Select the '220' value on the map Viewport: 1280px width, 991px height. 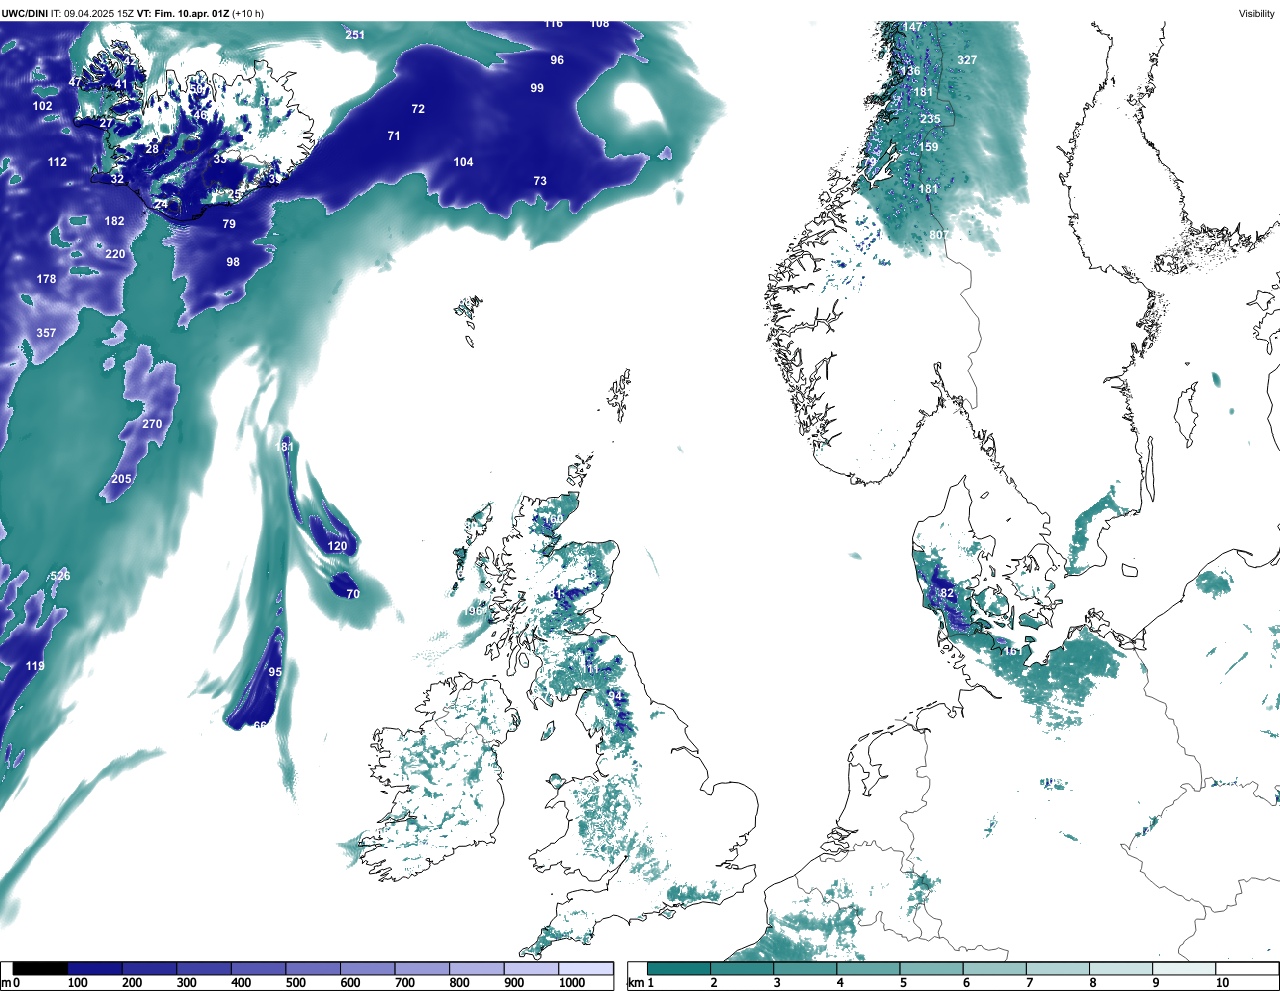115,254
